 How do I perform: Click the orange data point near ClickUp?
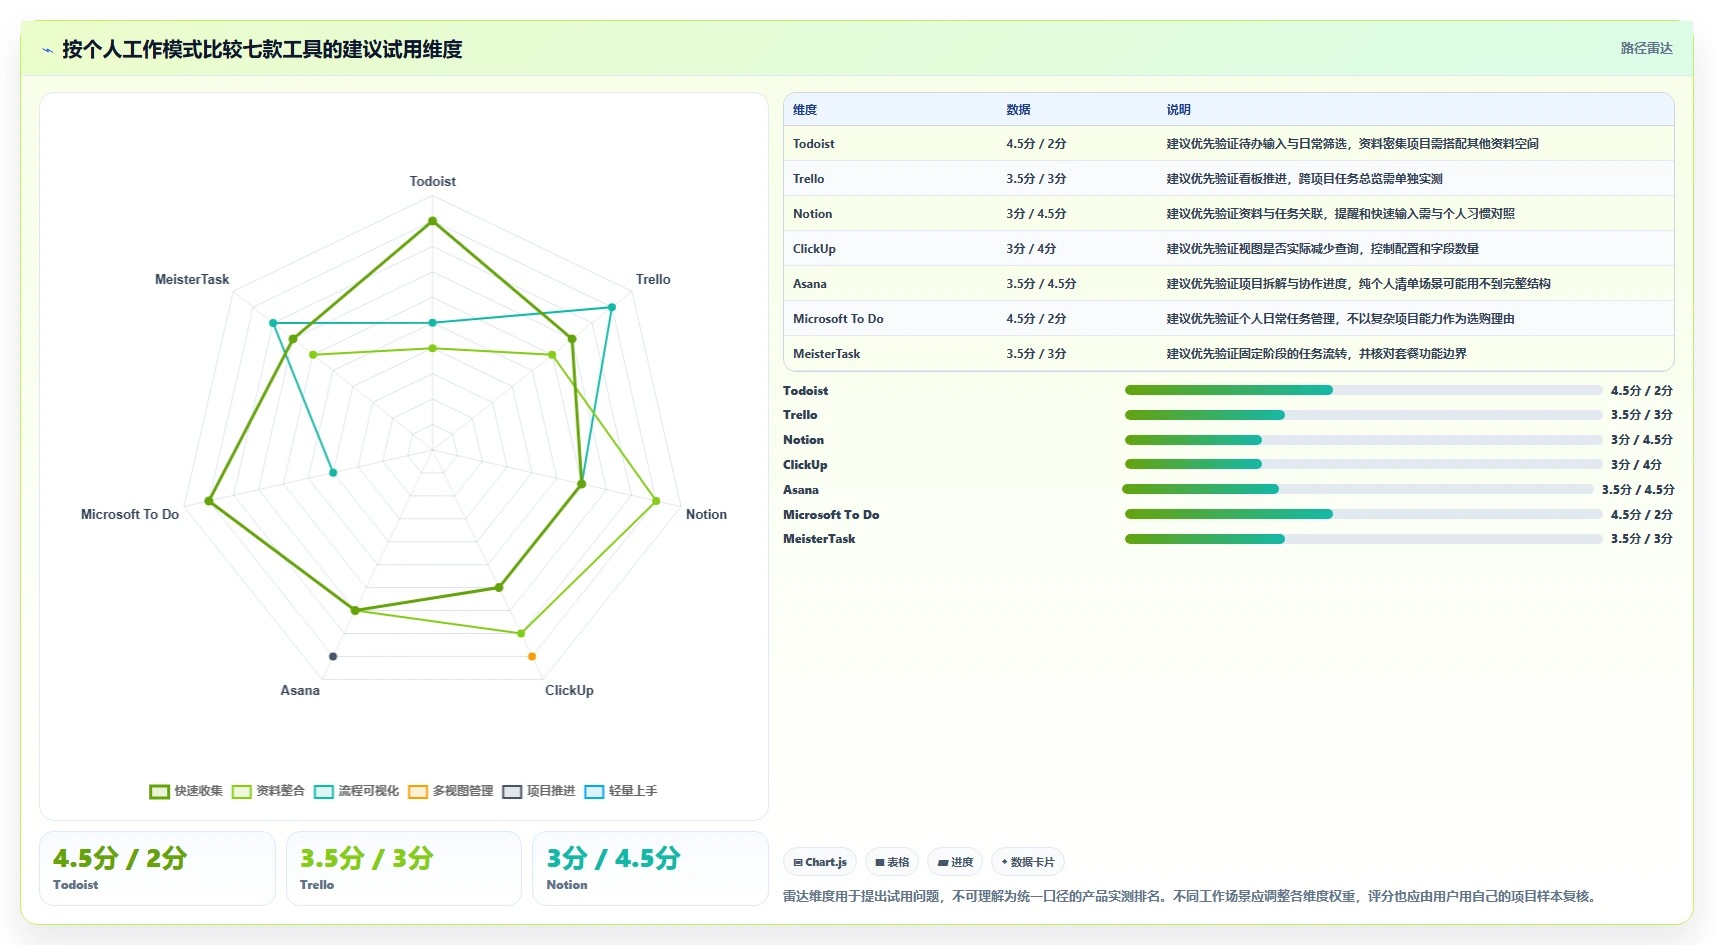click(x=532, y=656)
